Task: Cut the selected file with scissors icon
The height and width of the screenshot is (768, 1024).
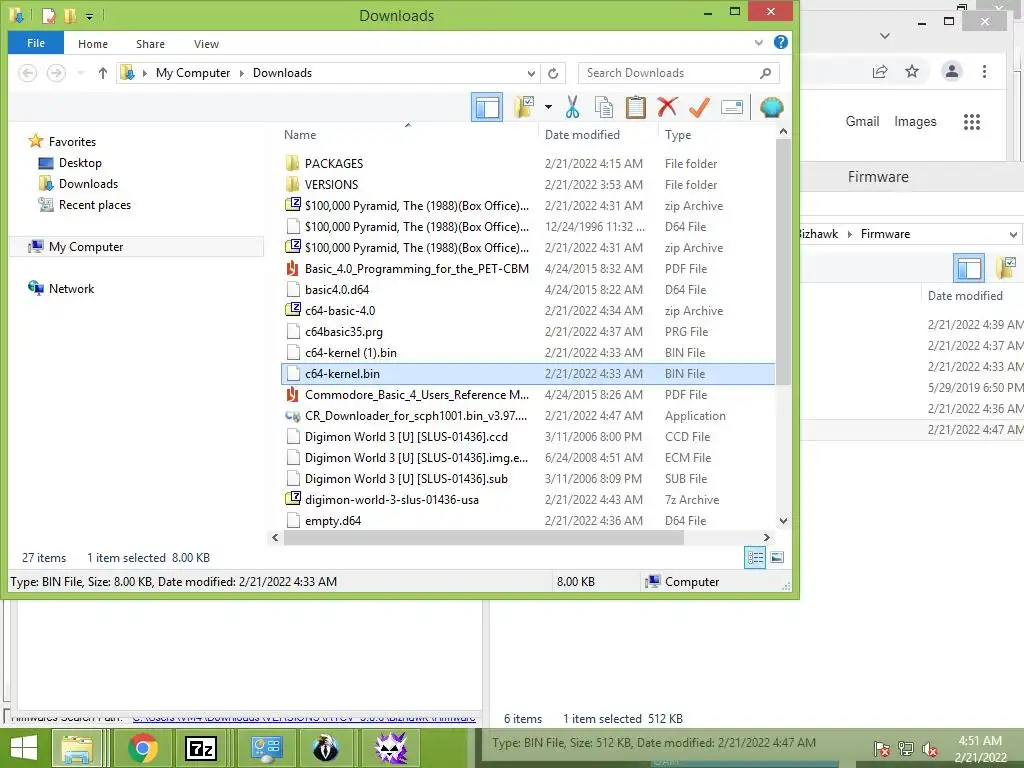Action: [x=573, y=107]
